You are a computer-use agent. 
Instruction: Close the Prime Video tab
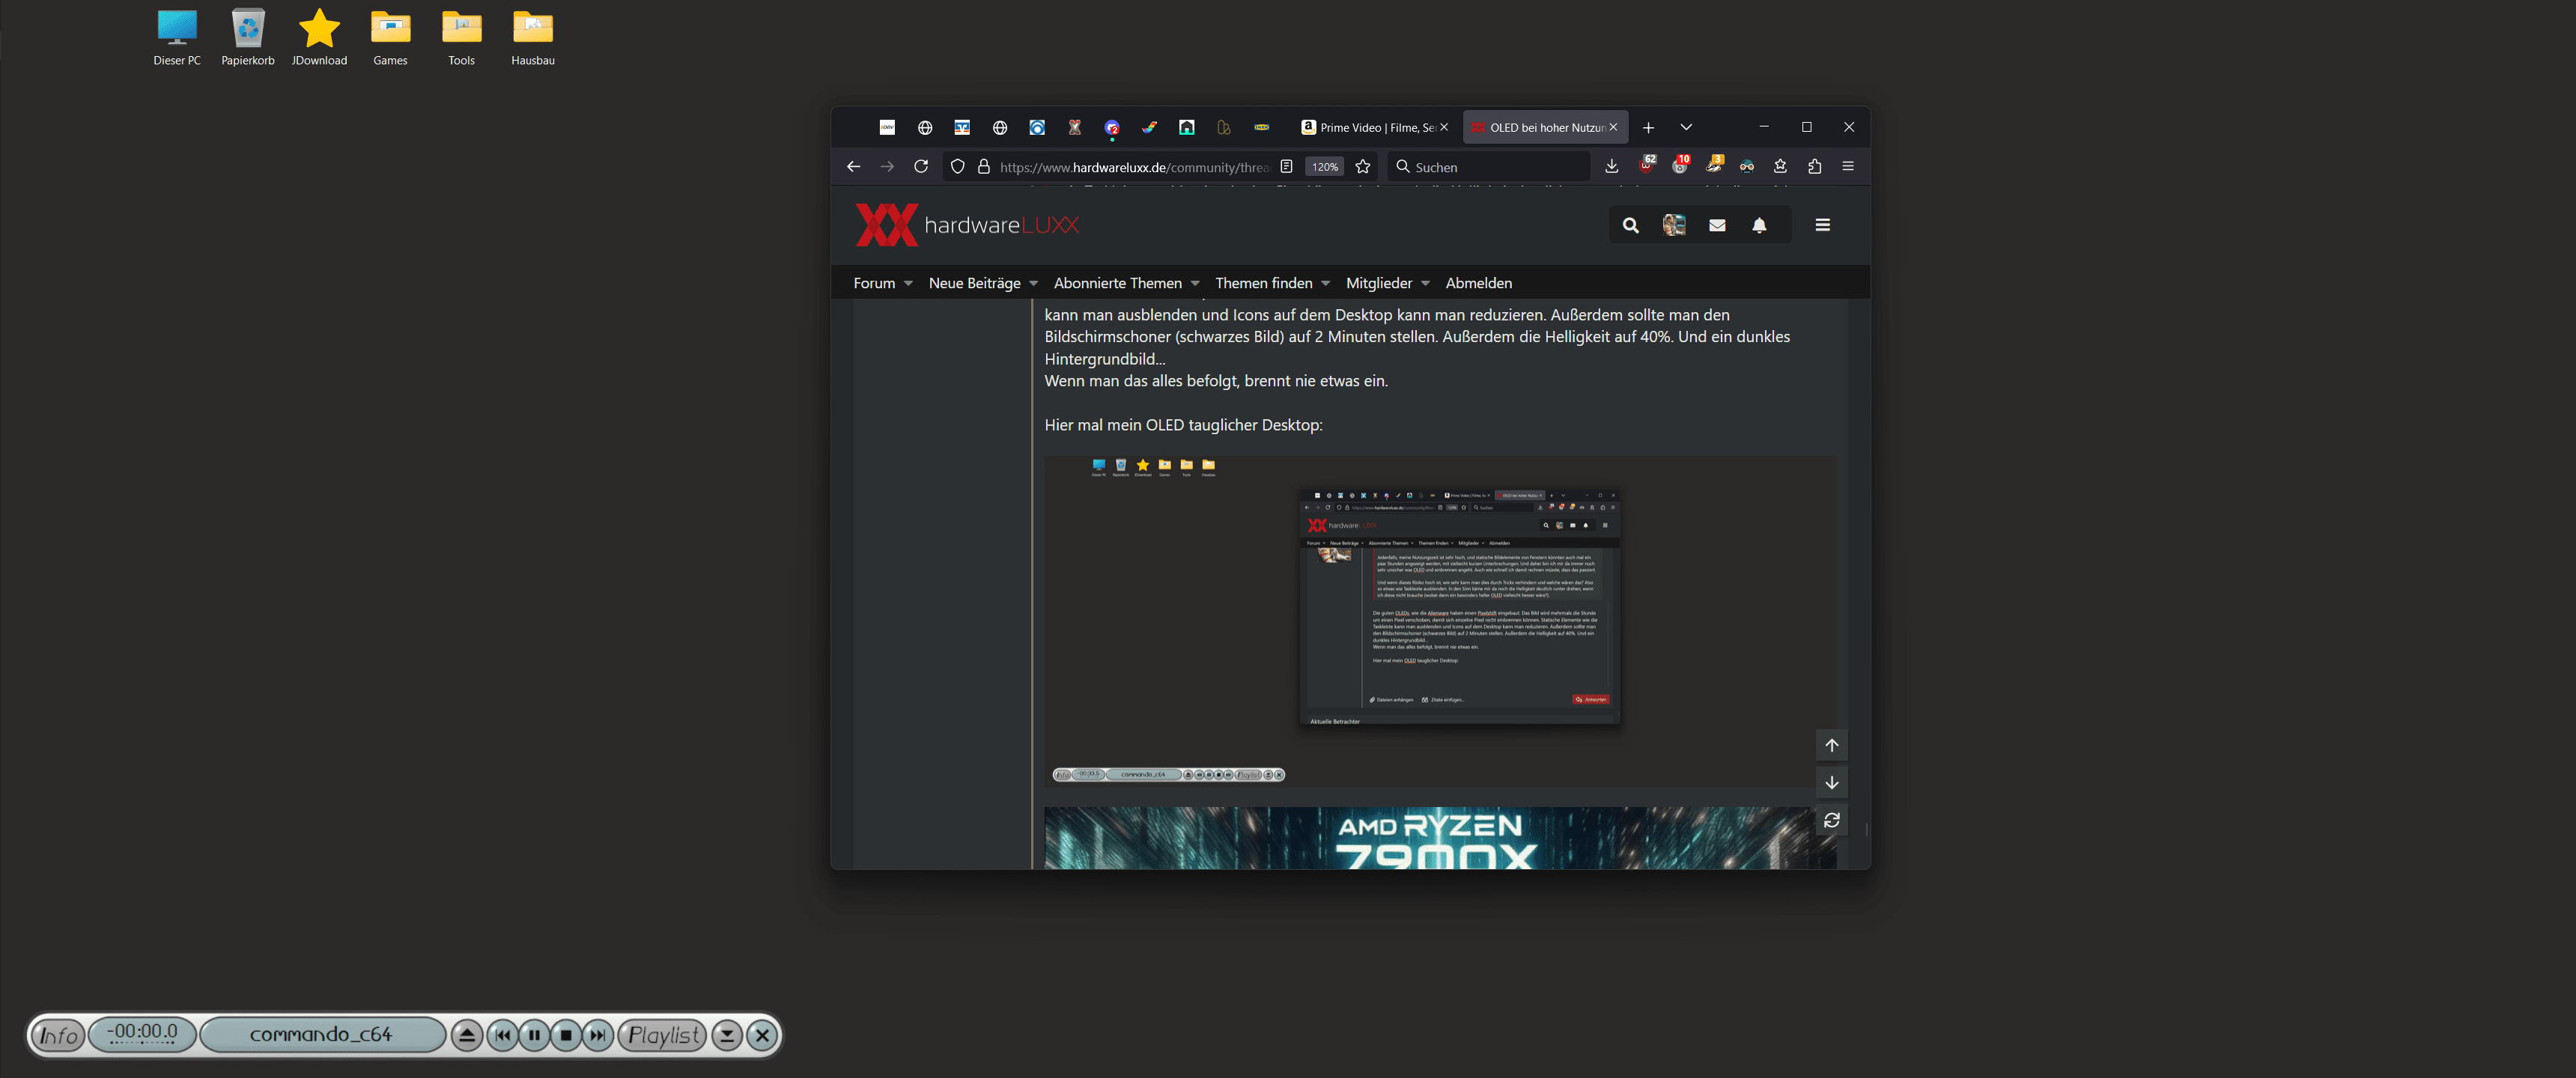tap(1444, 127)
